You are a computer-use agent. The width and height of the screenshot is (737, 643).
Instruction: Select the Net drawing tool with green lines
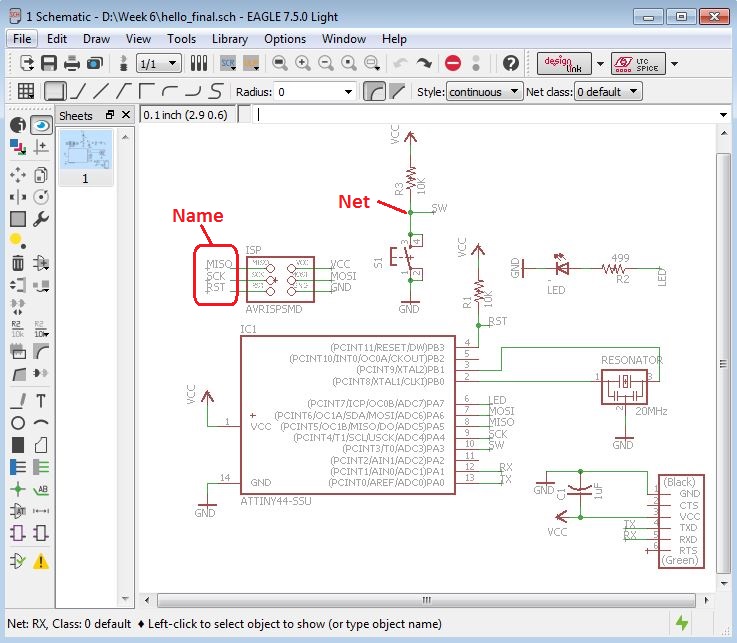click(41, 467)
